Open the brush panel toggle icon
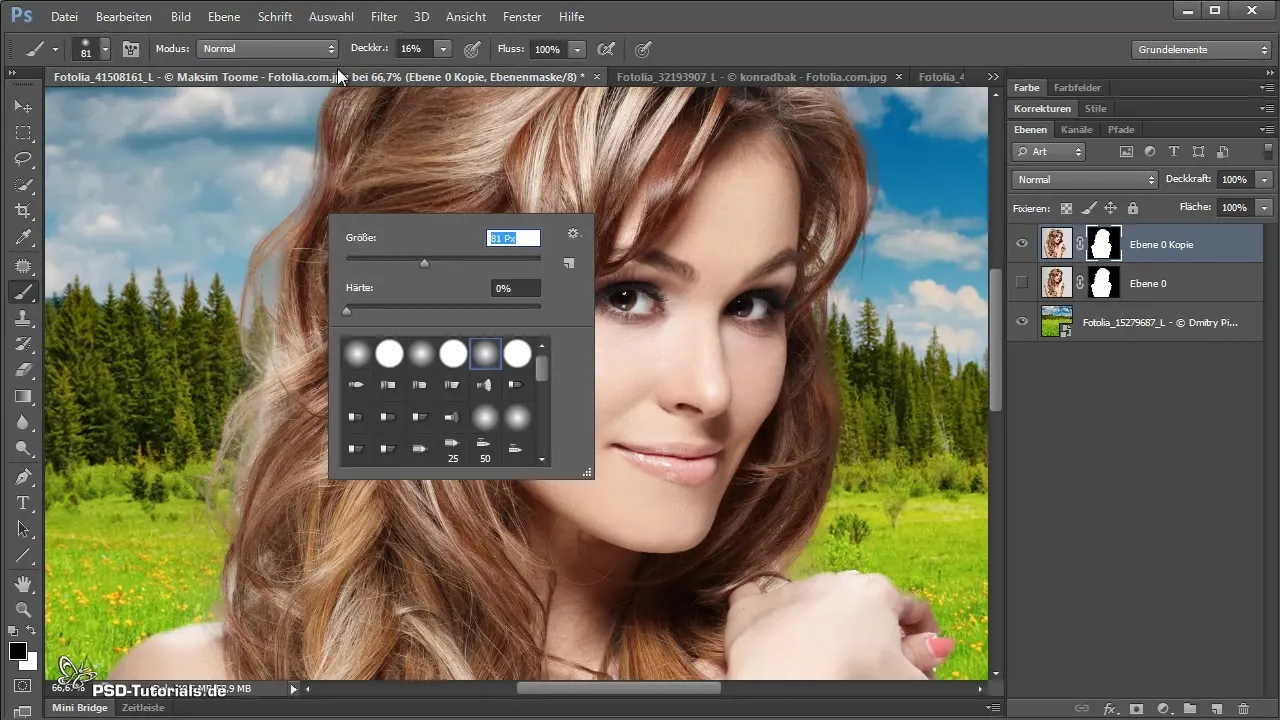This screenshot has height=720, width=1280. (x=130, y=48)
